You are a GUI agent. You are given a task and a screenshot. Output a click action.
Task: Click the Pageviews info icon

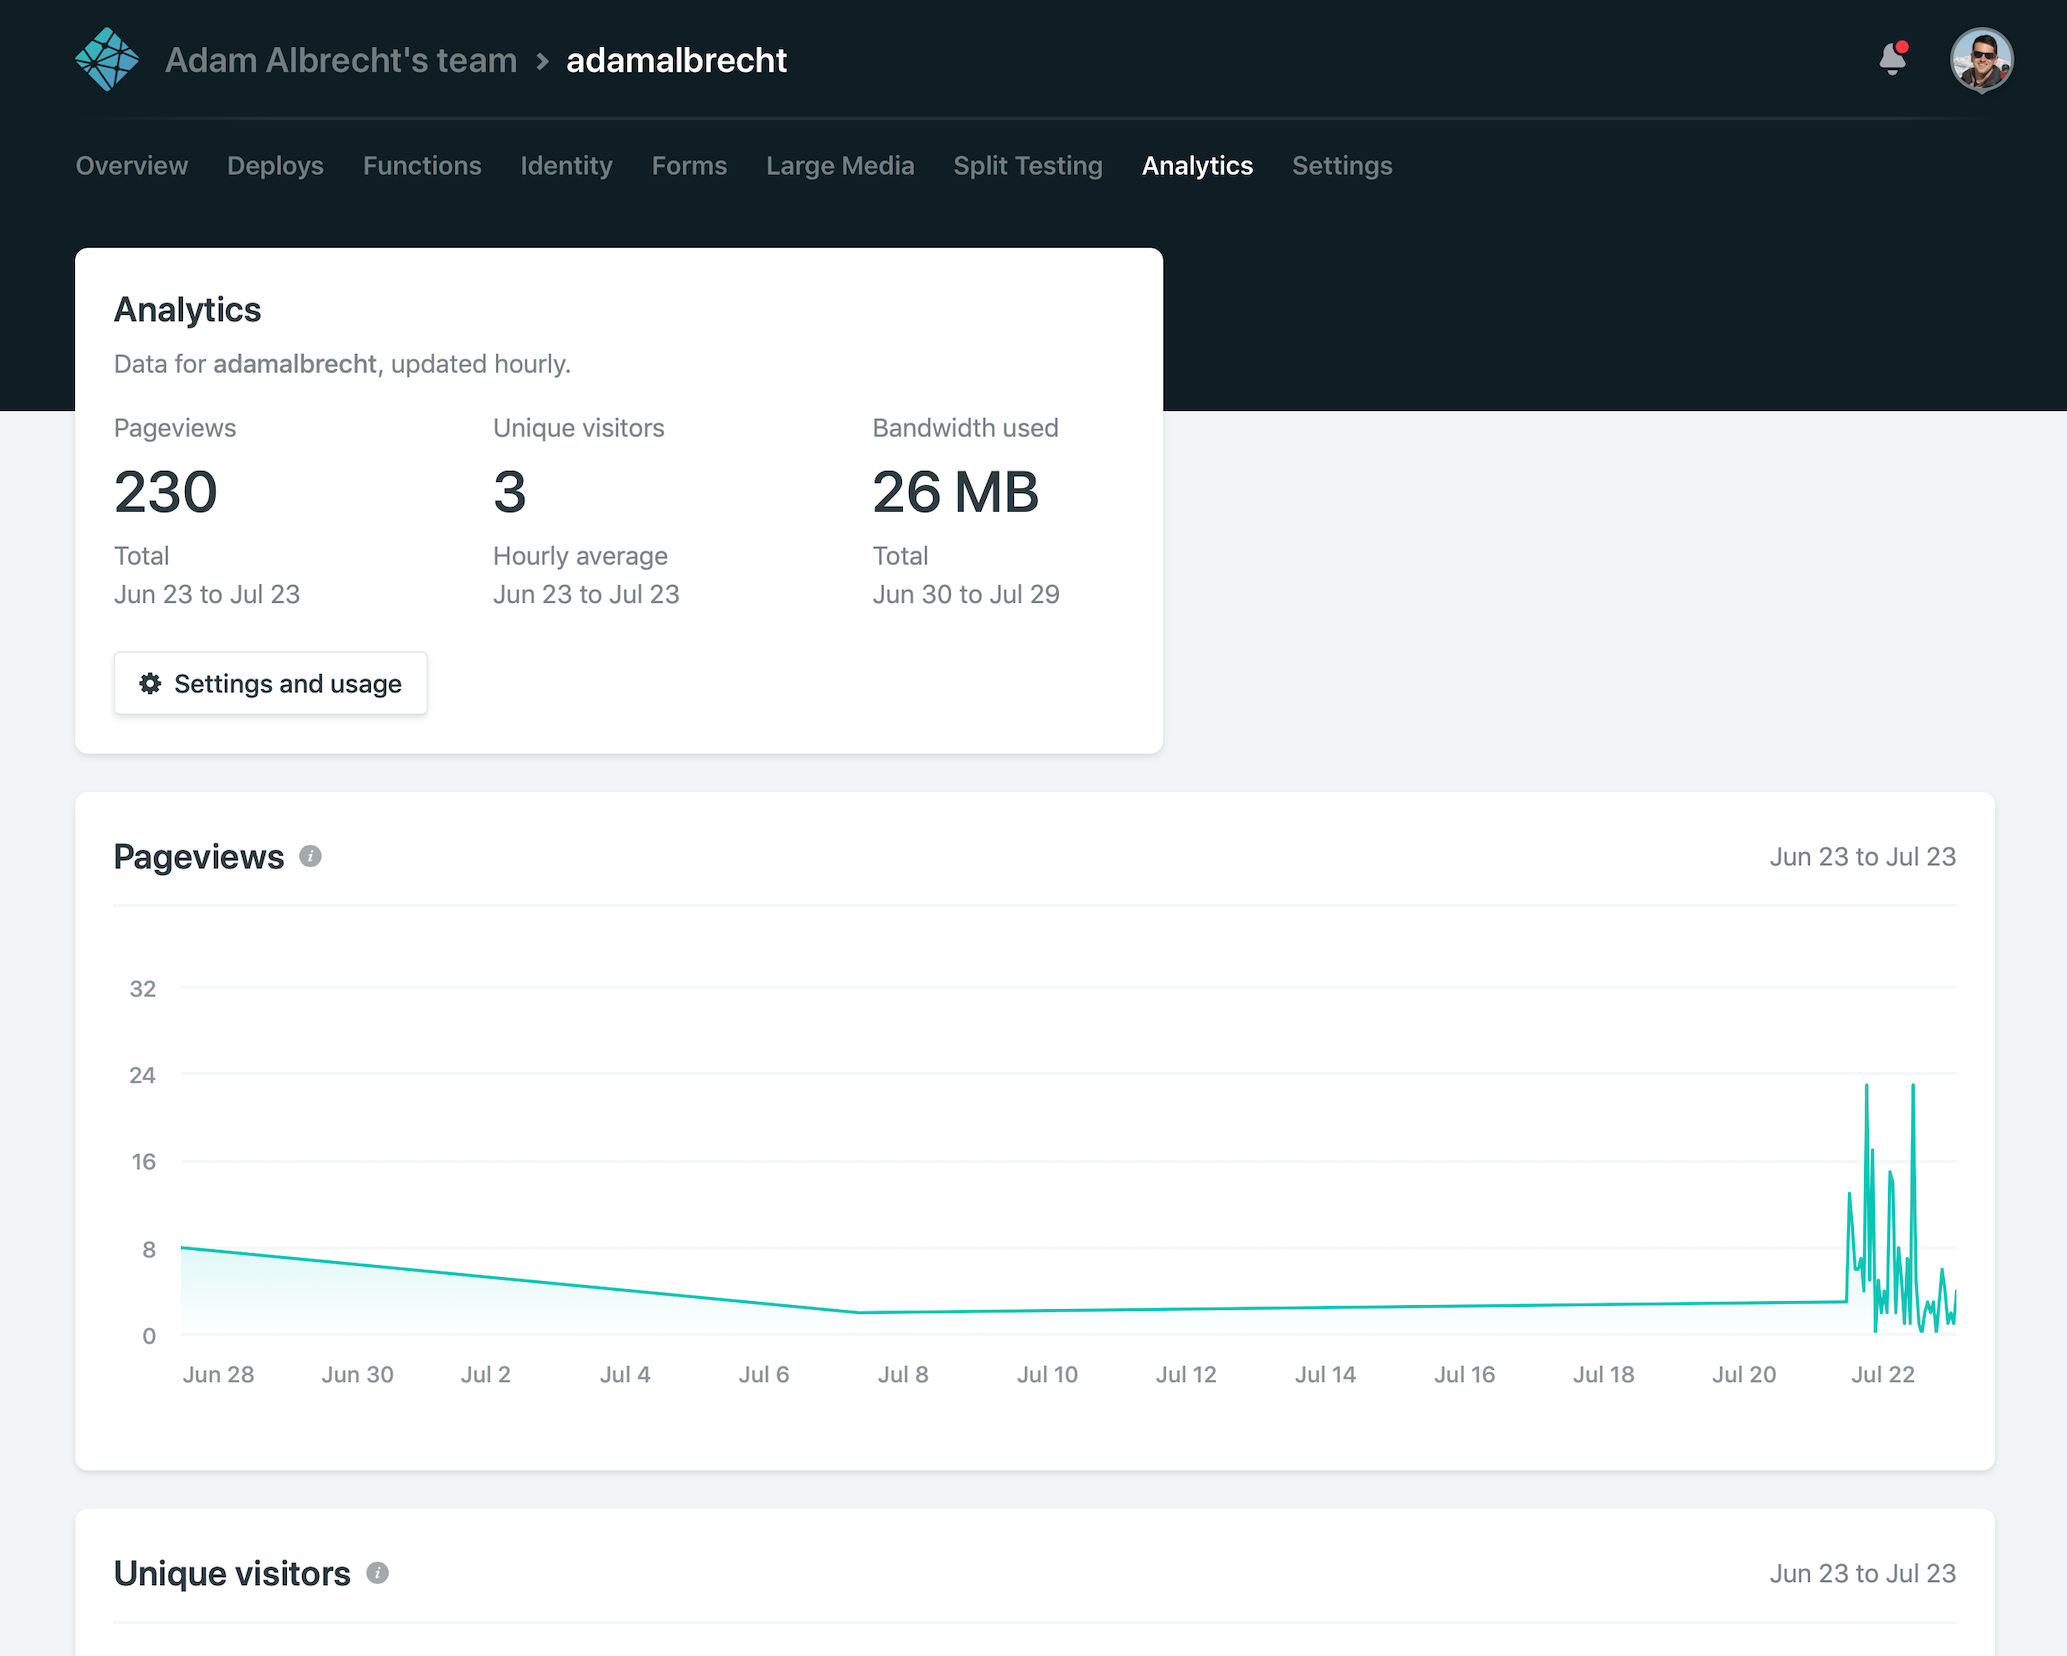tap(310, 857)
